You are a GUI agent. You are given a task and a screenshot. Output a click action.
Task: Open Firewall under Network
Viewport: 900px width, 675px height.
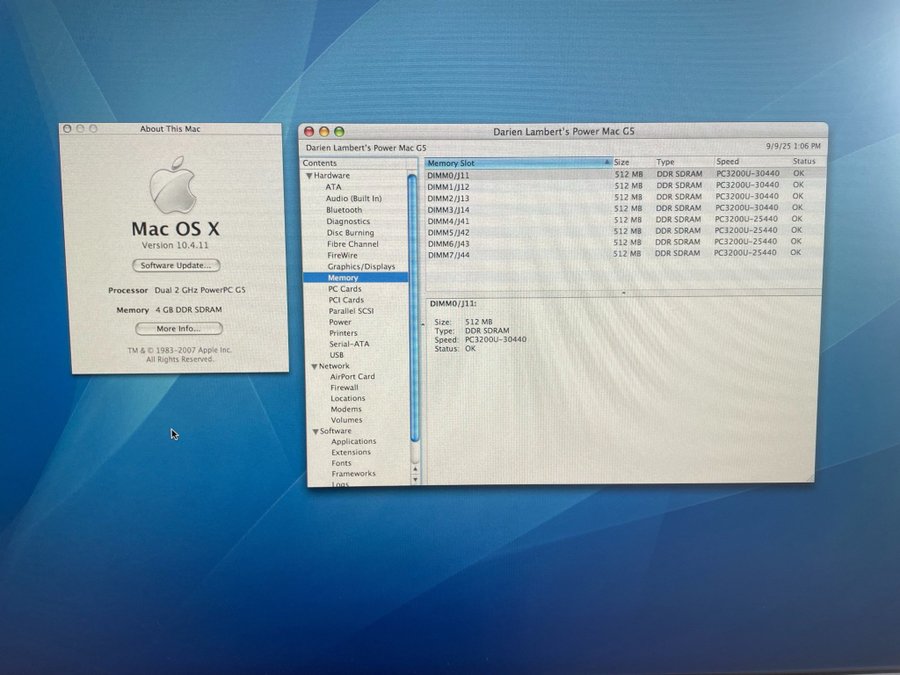tap(344, 387)
